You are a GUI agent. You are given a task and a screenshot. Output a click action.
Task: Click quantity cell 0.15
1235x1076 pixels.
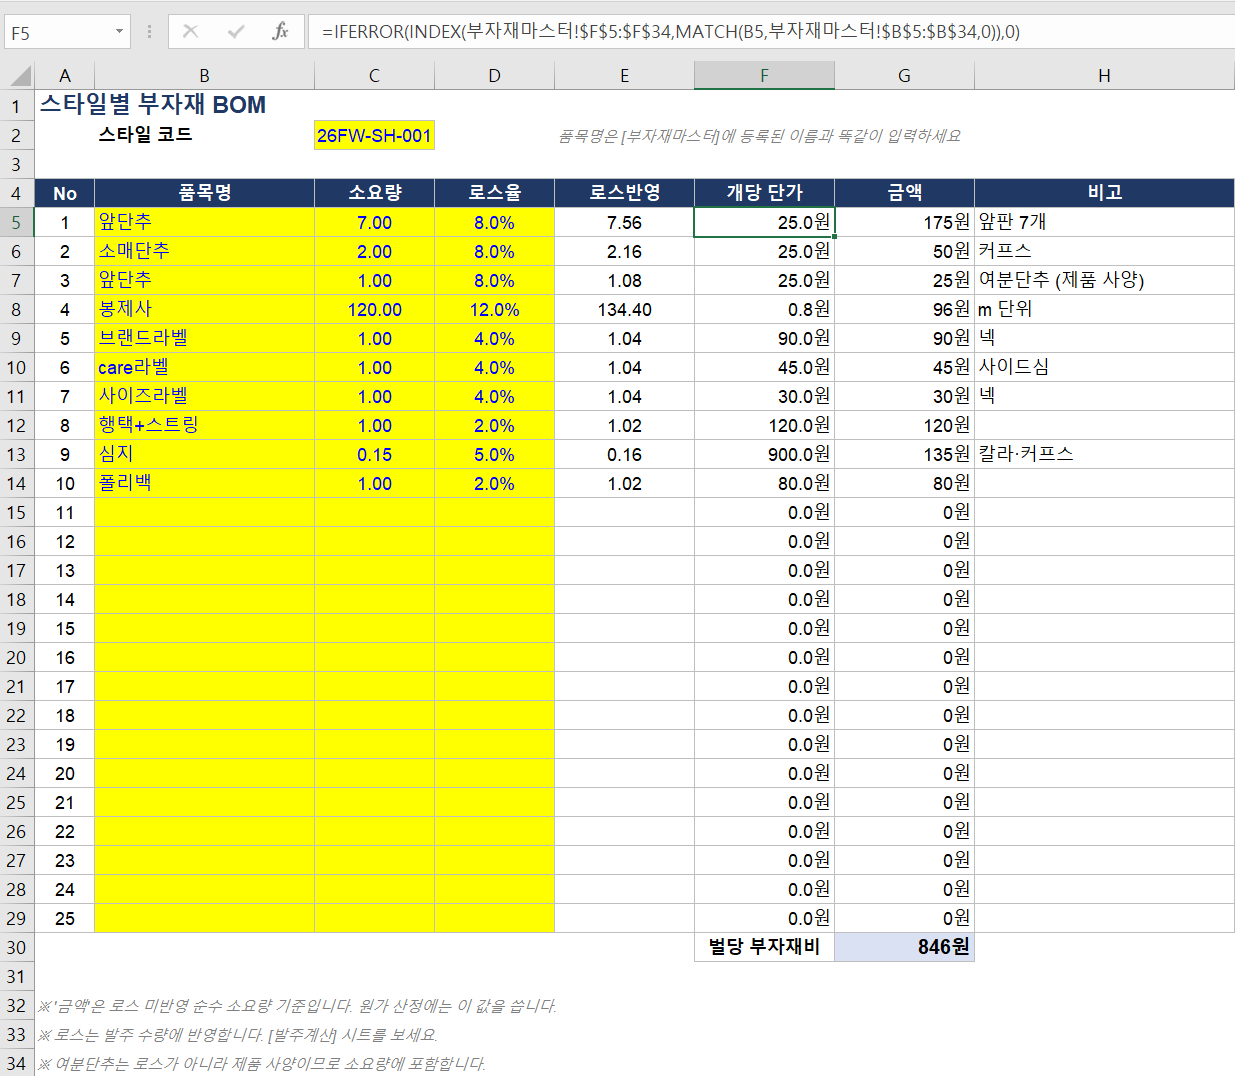click(374, 454)
